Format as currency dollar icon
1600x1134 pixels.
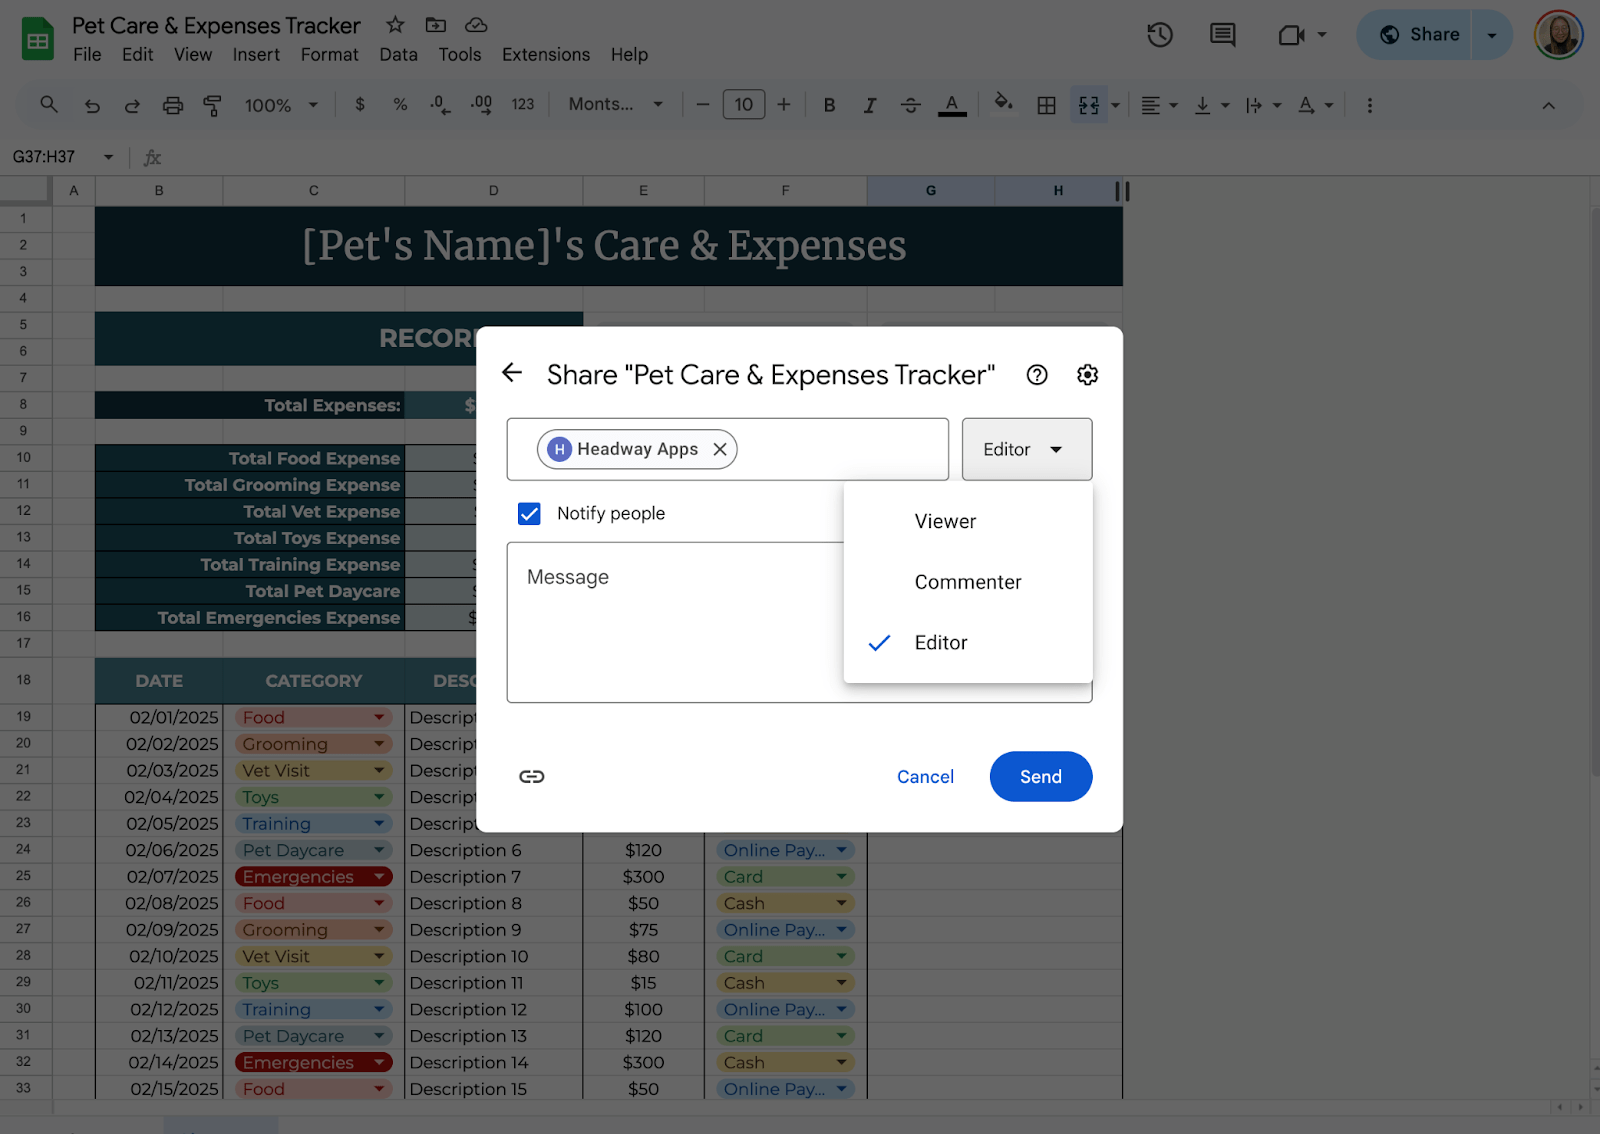coord(360,104)
